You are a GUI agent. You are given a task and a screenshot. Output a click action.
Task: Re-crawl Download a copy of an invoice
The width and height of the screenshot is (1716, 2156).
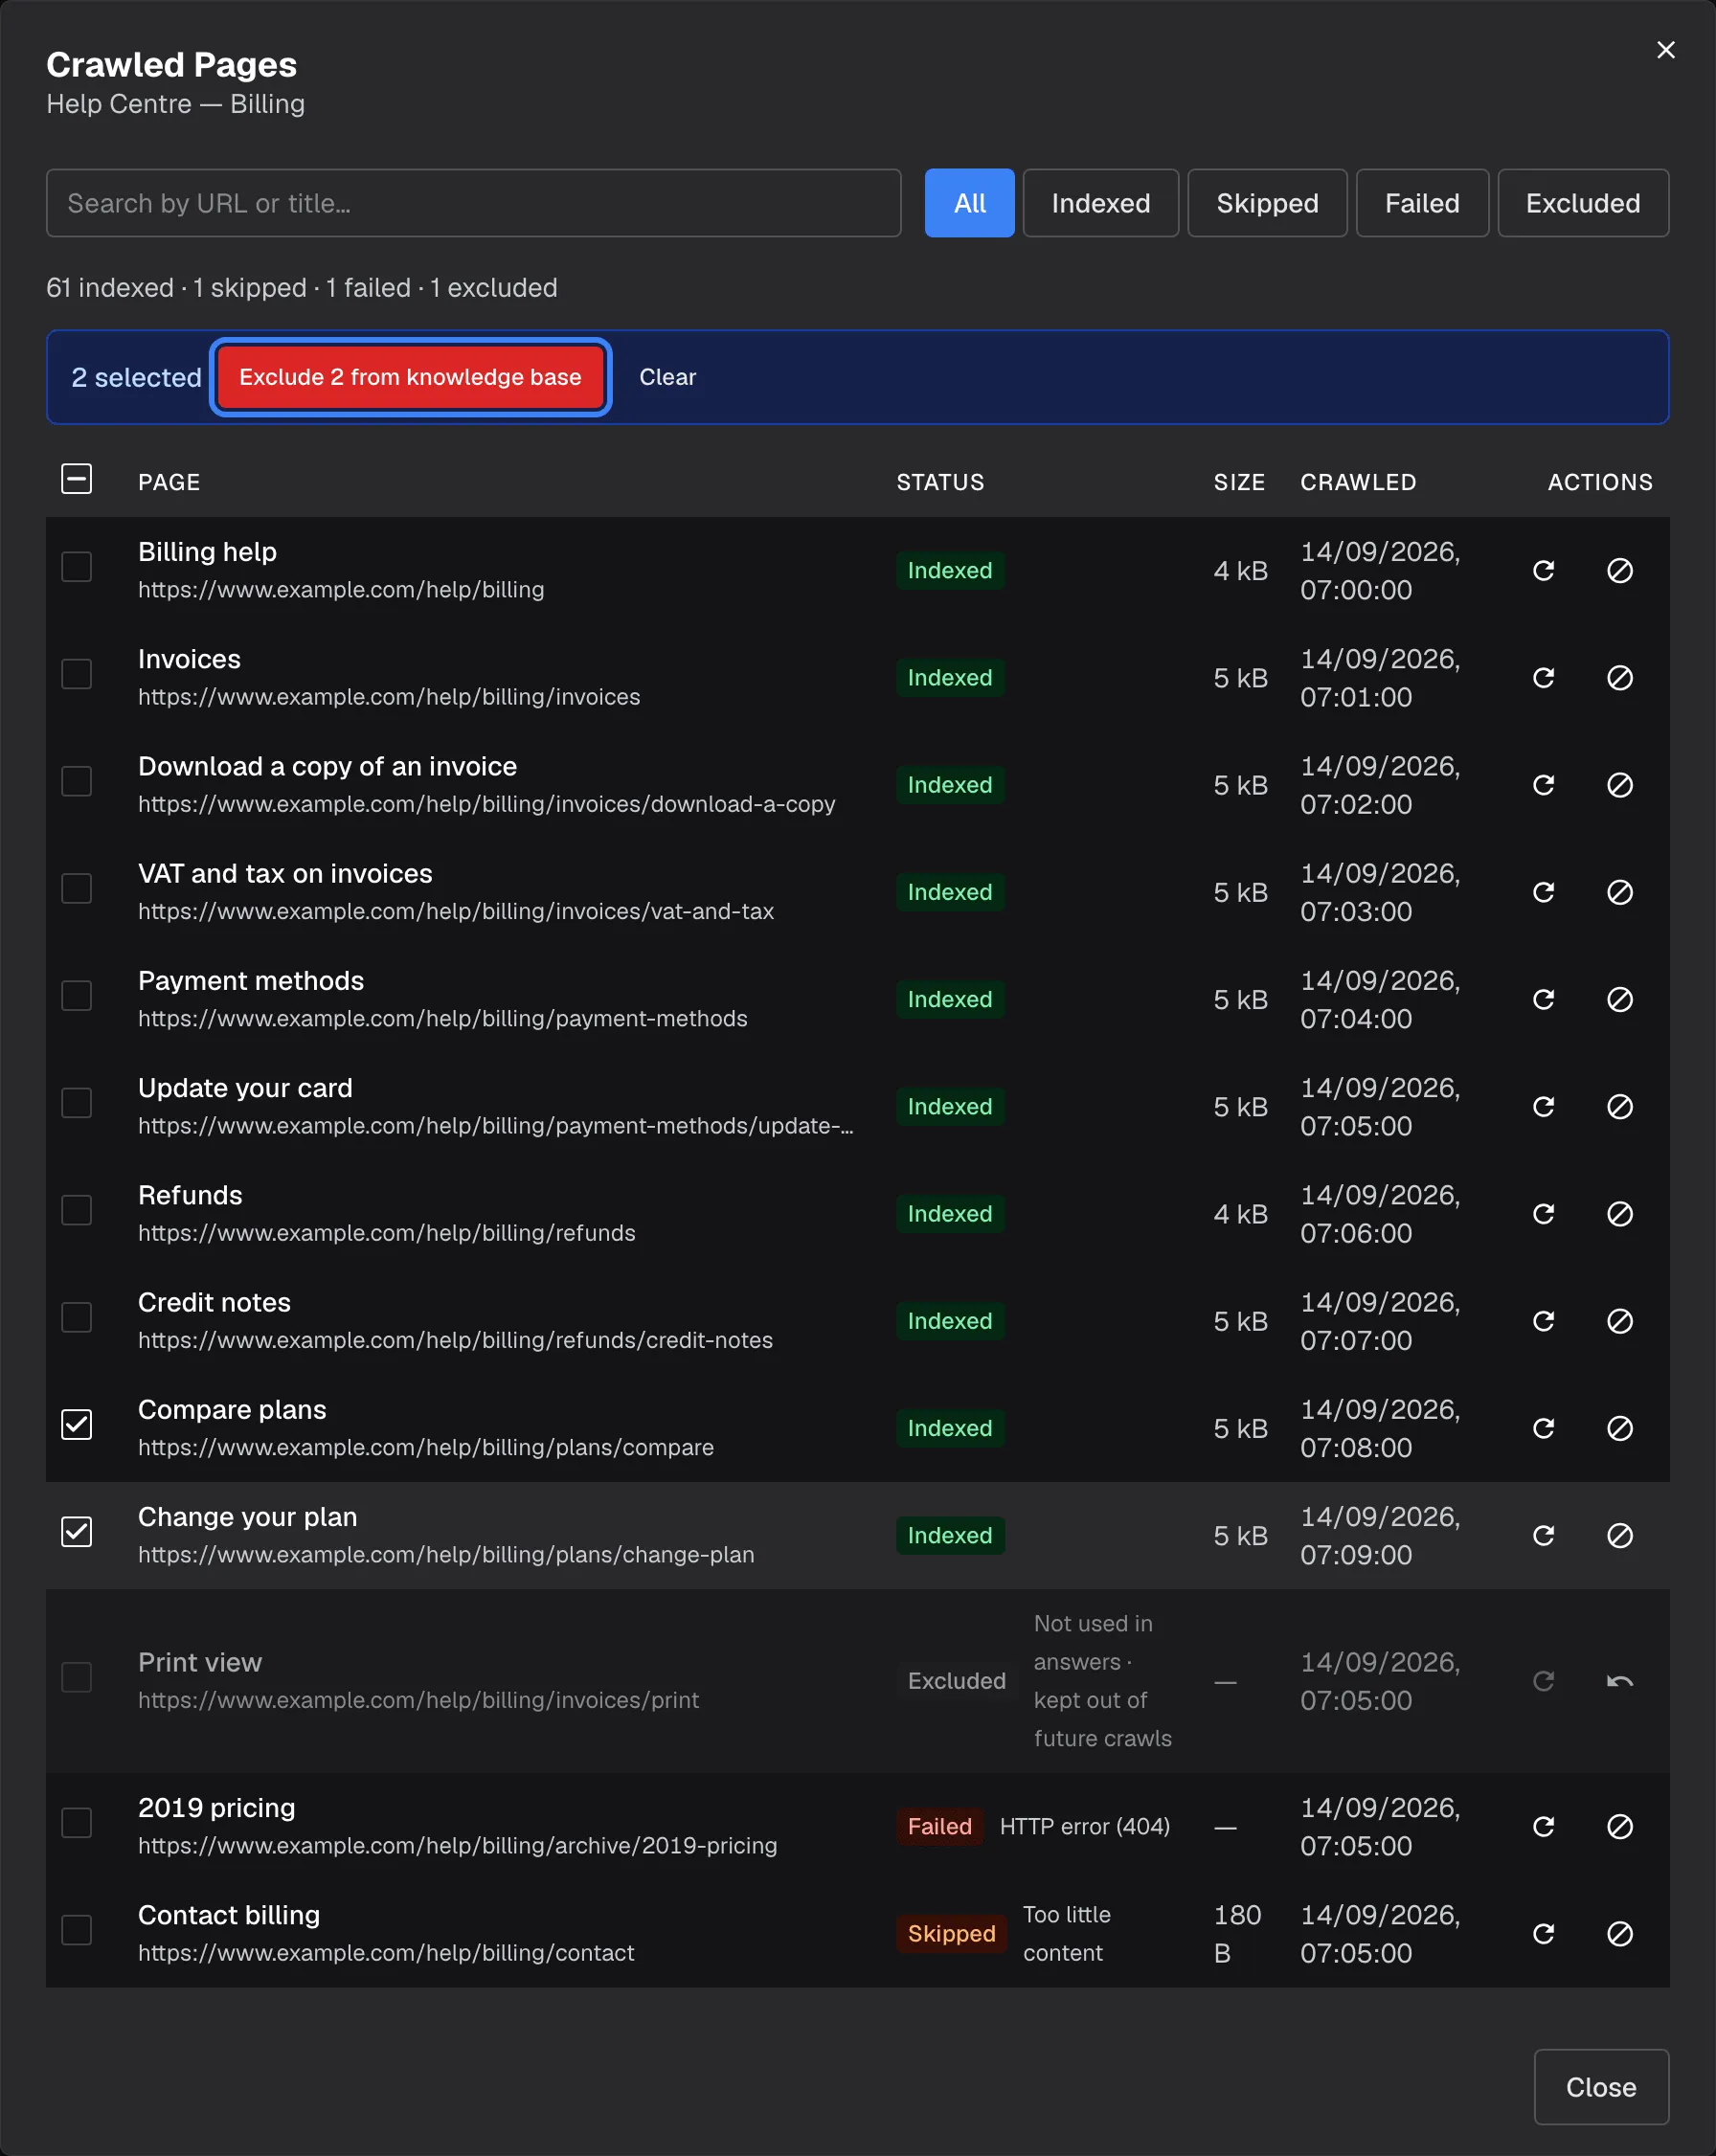pyautogui.click(x=1543, y=784)
